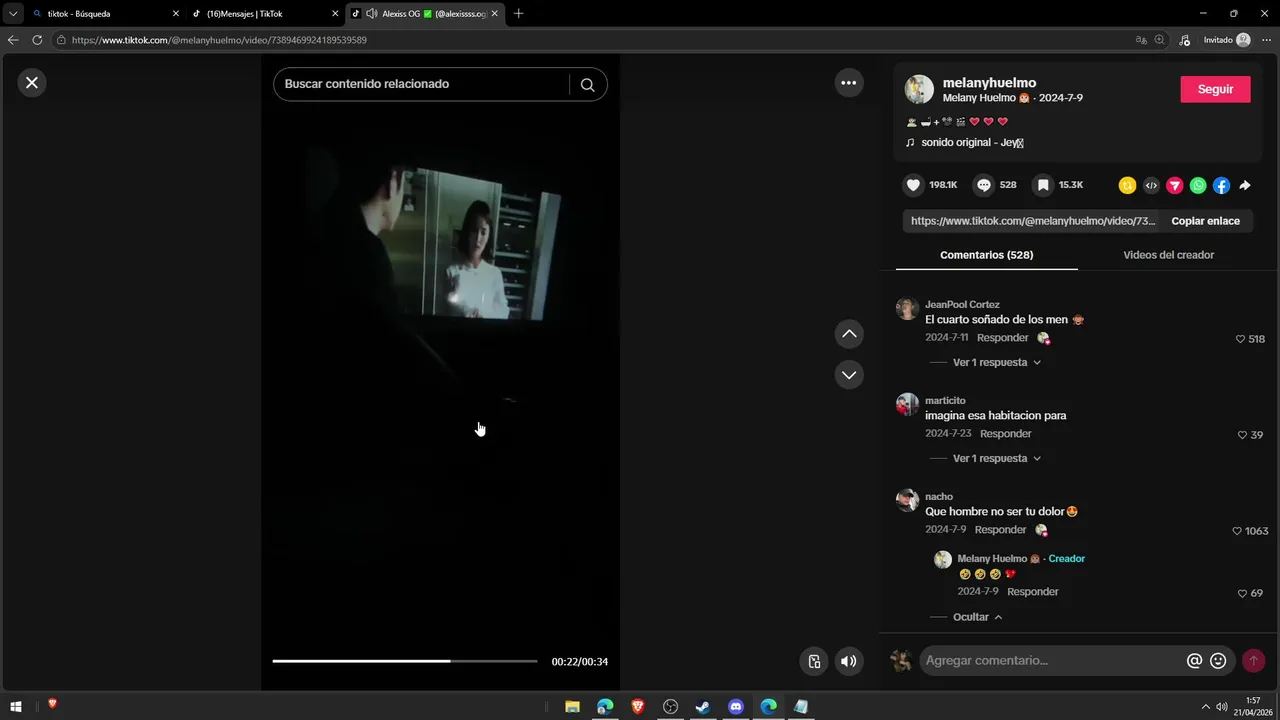Viewport: 1280px width, 720px height.
Task: Follow the creator with Seguir button
Action: tap(1215, 89)
